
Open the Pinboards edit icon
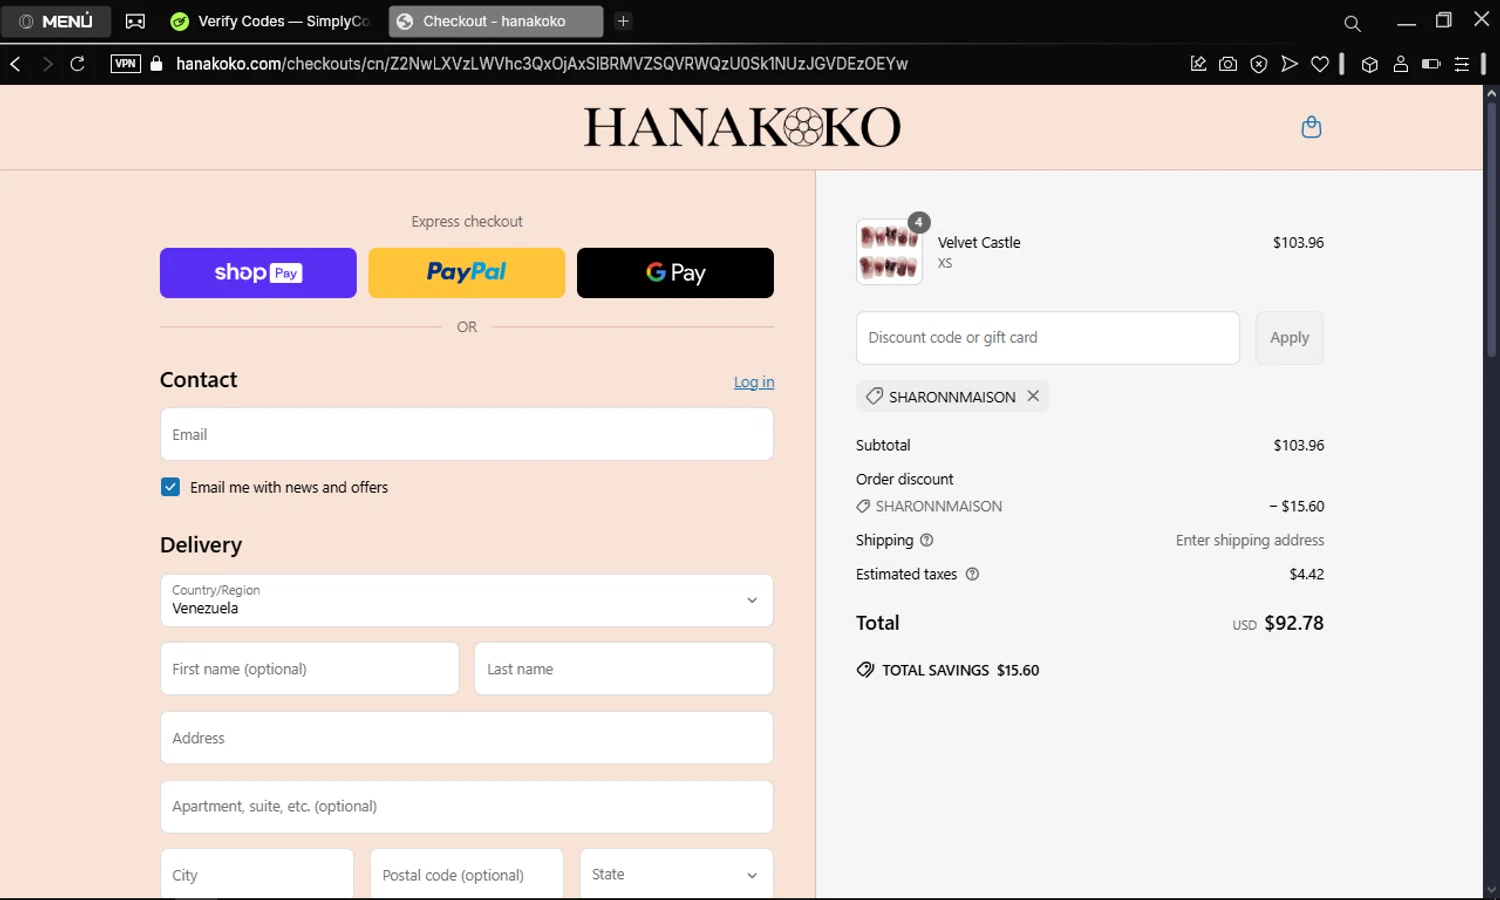(x=1198, y=64)
